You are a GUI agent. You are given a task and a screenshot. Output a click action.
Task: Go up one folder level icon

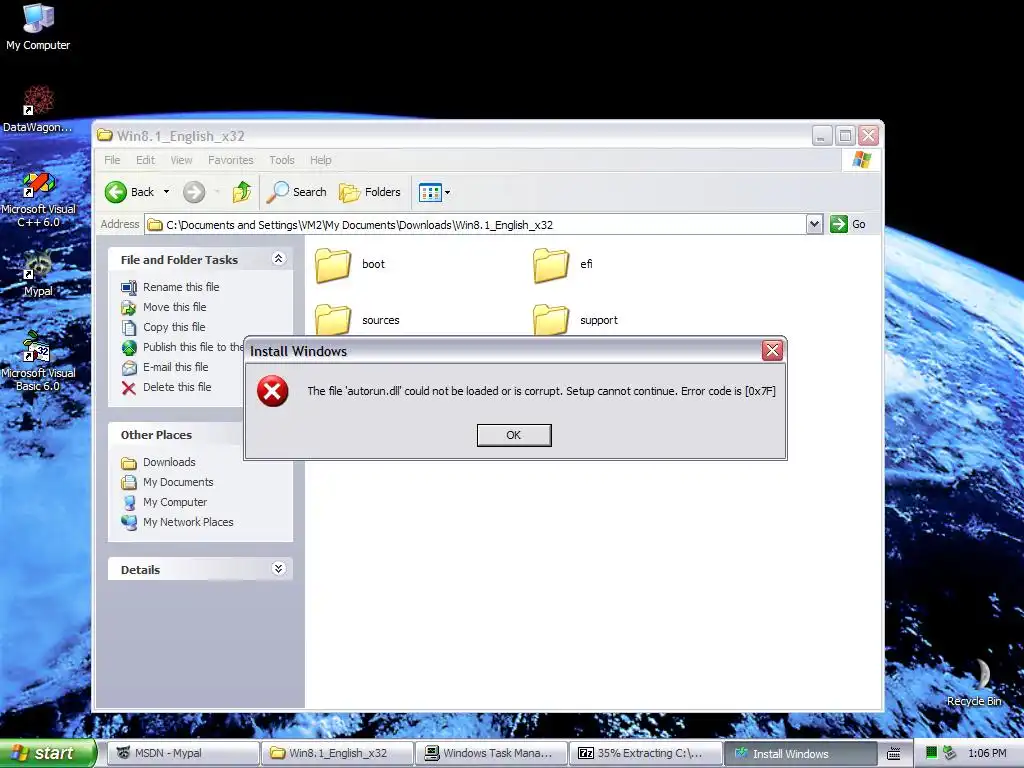(x=242, y=192)
